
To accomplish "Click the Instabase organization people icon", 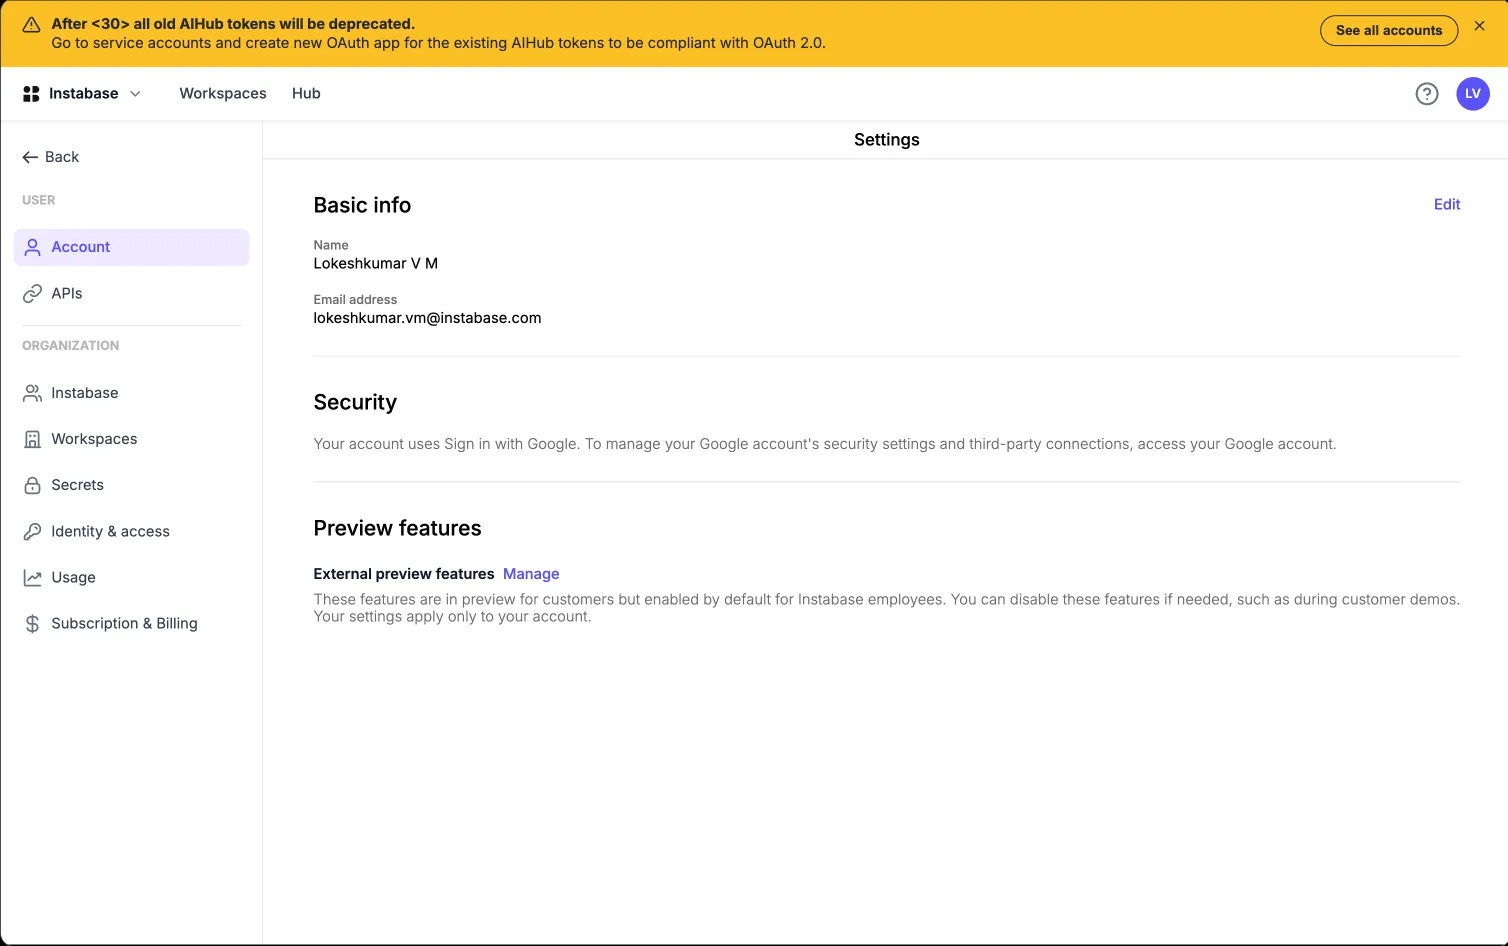I will pyautogui.click(x=33, y=393).
